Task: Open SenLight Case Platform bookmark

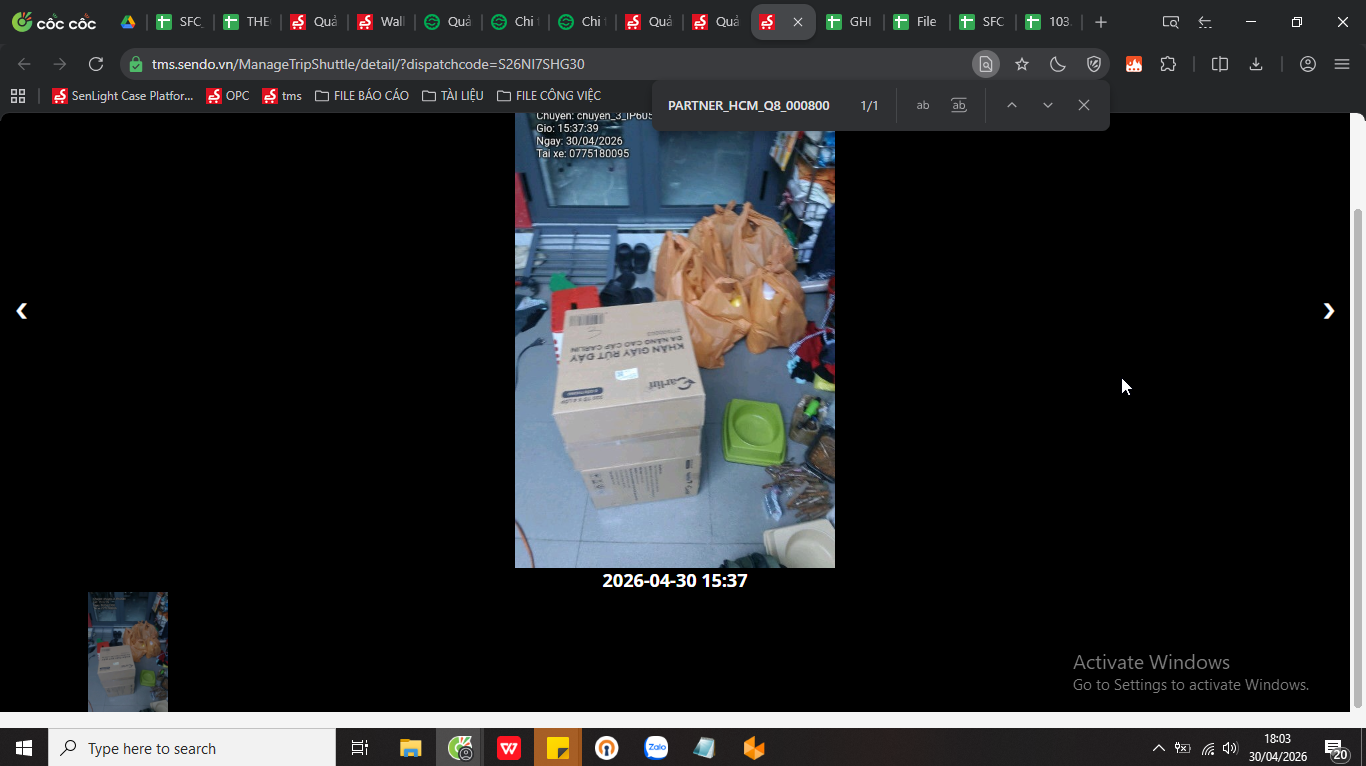Action: click(123, 96)
